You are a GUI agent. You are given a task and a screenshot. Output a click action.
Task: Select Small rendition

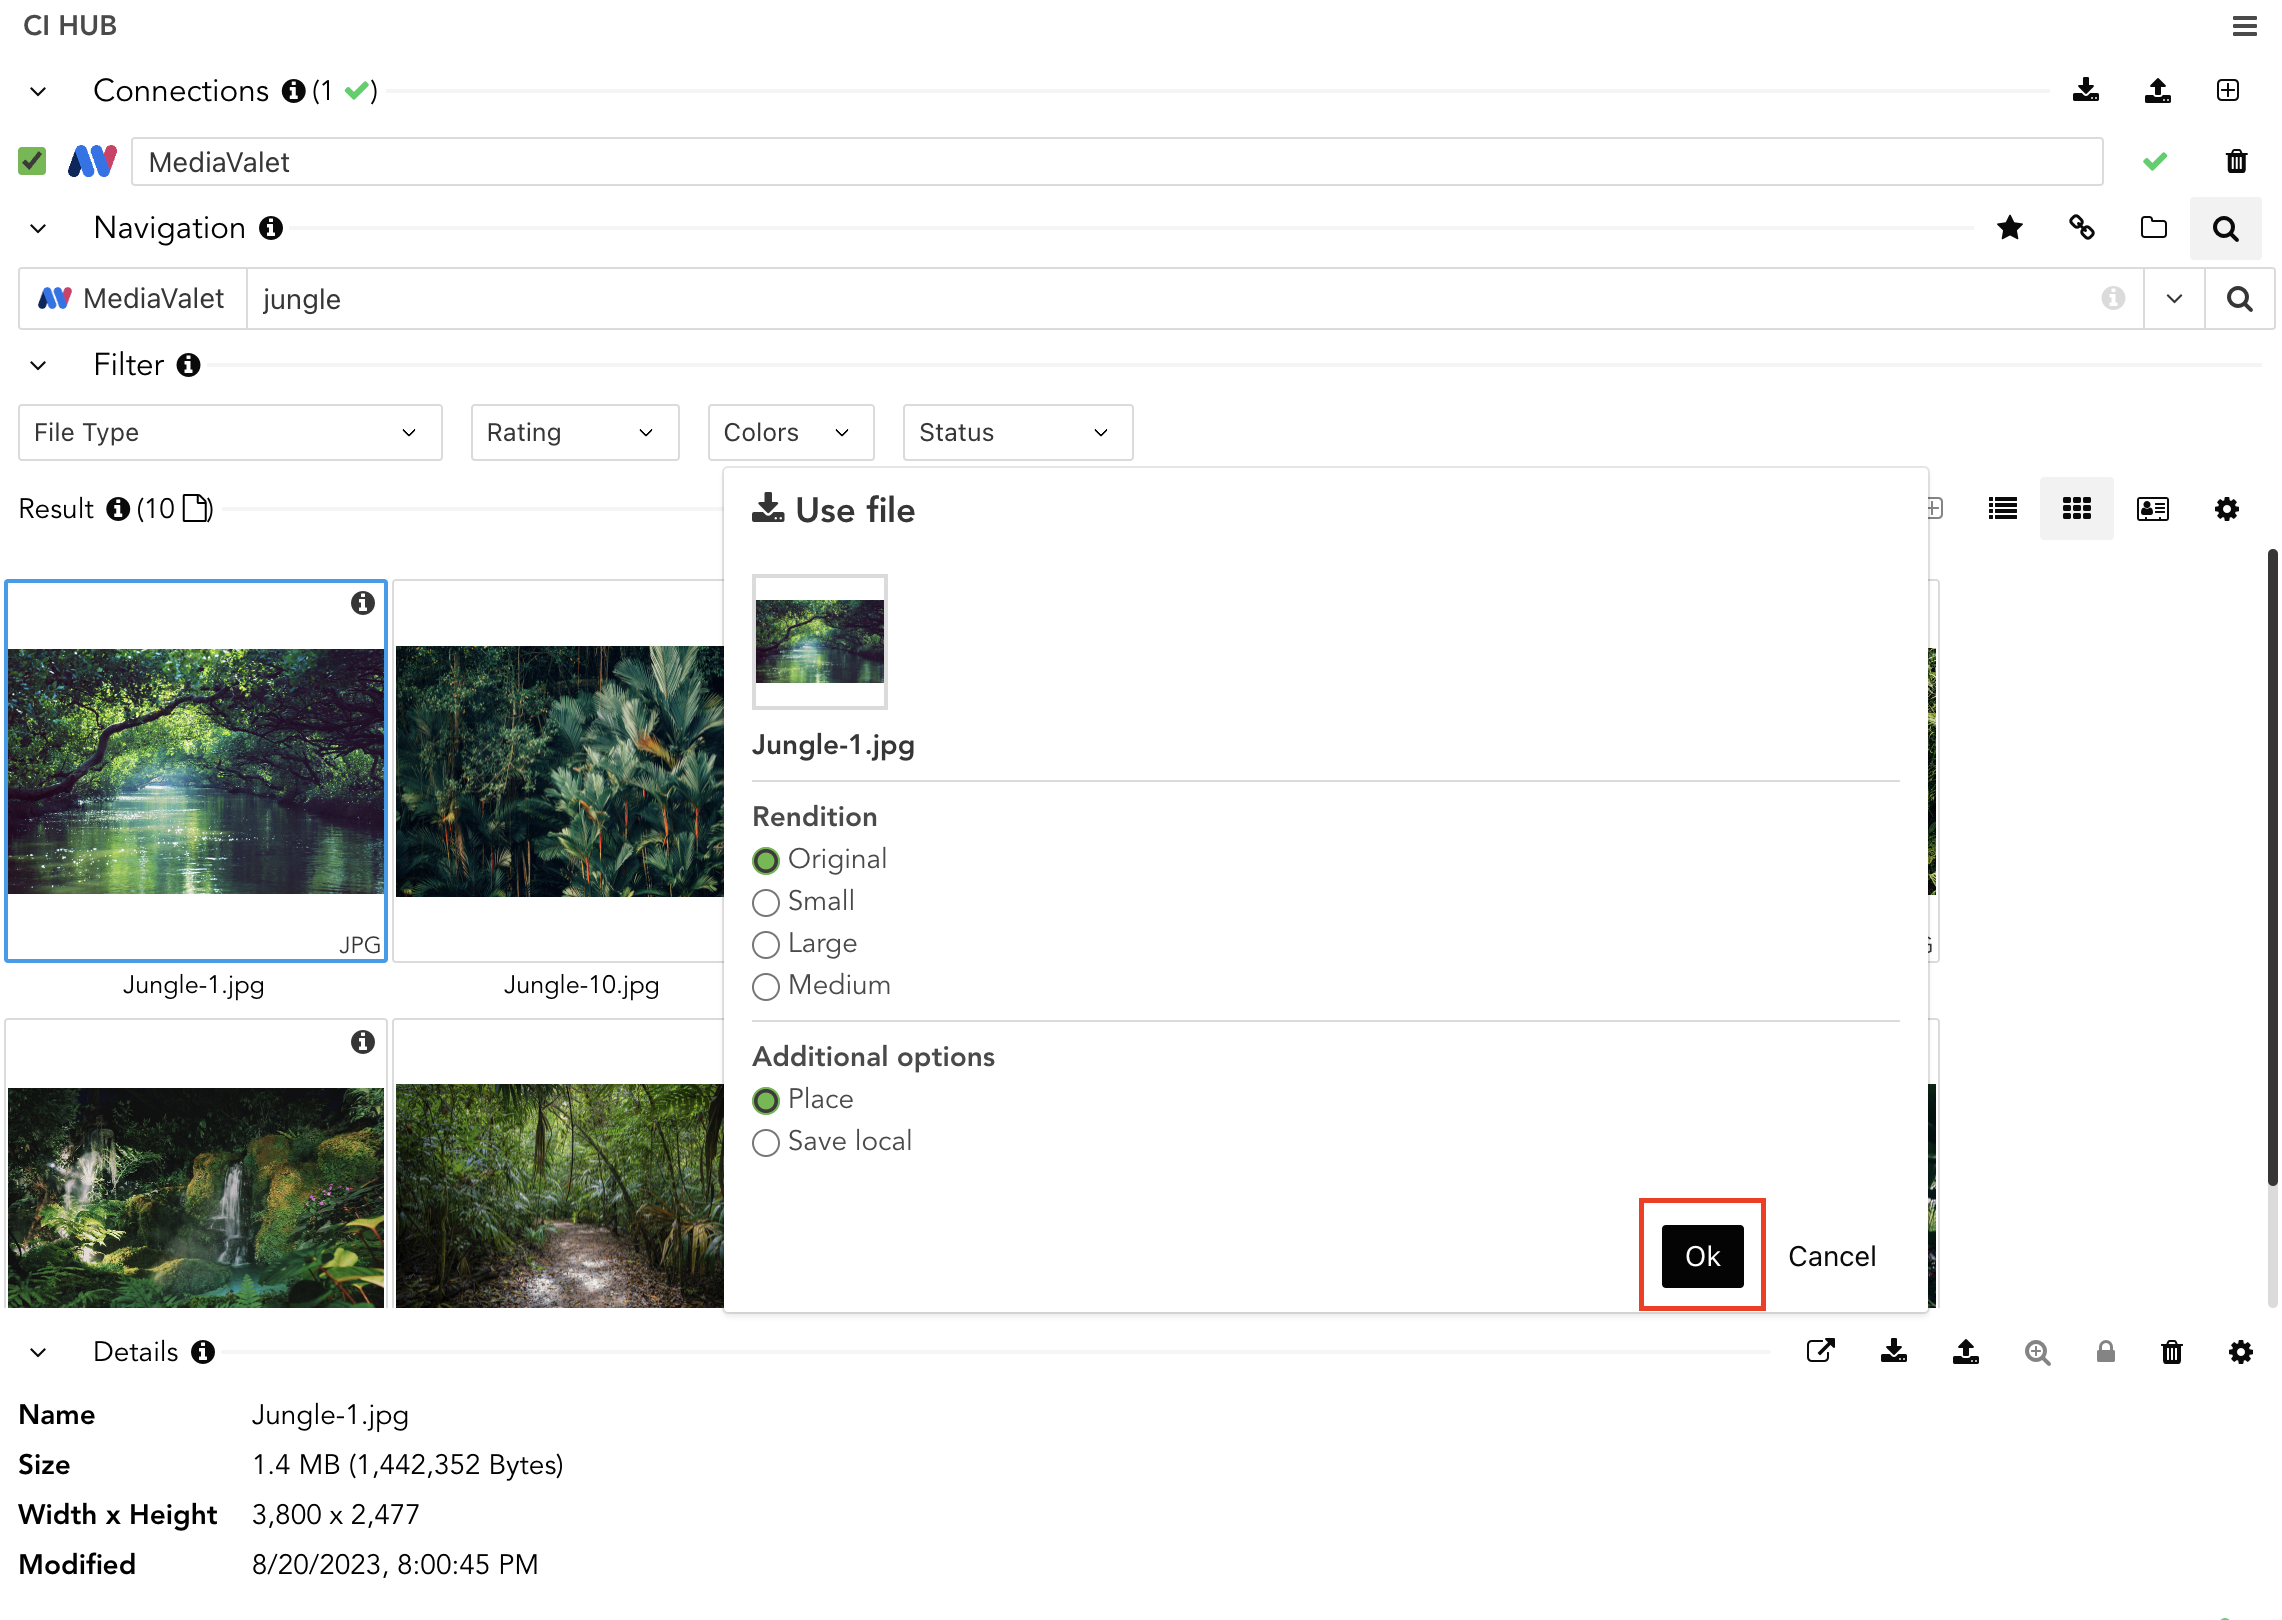[765, 902]
